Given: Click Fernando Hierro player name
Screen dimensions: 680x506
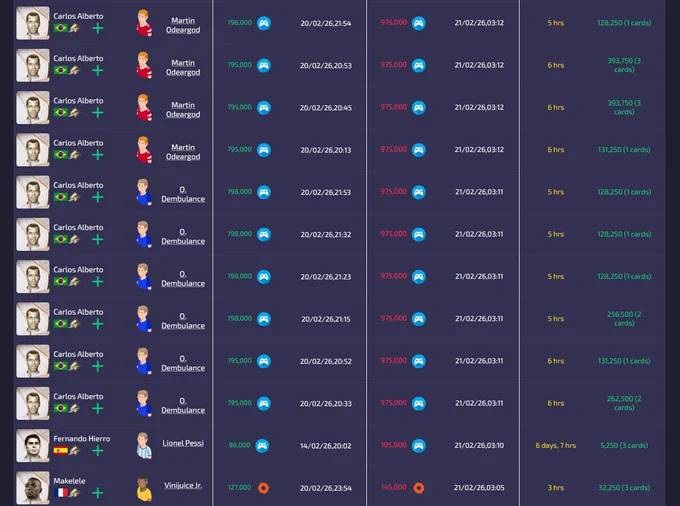Looking at the screenshot, I should coord(82,439).
